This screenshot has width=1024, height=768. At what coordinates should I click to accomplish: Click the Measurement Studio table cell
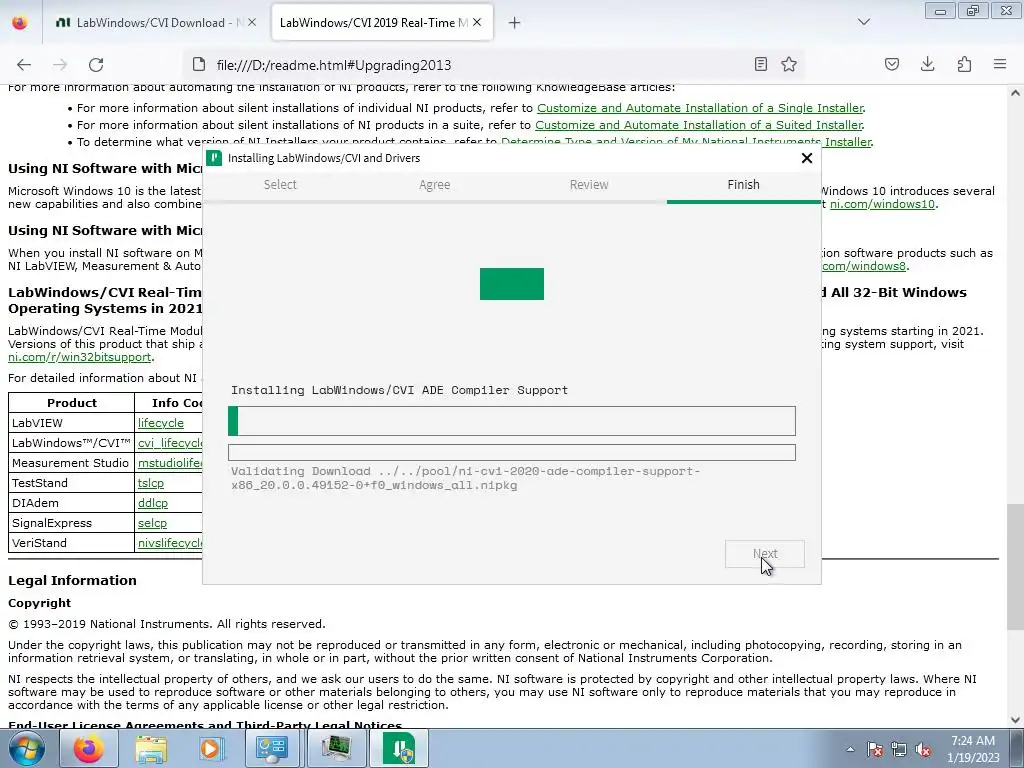point(71,463)
